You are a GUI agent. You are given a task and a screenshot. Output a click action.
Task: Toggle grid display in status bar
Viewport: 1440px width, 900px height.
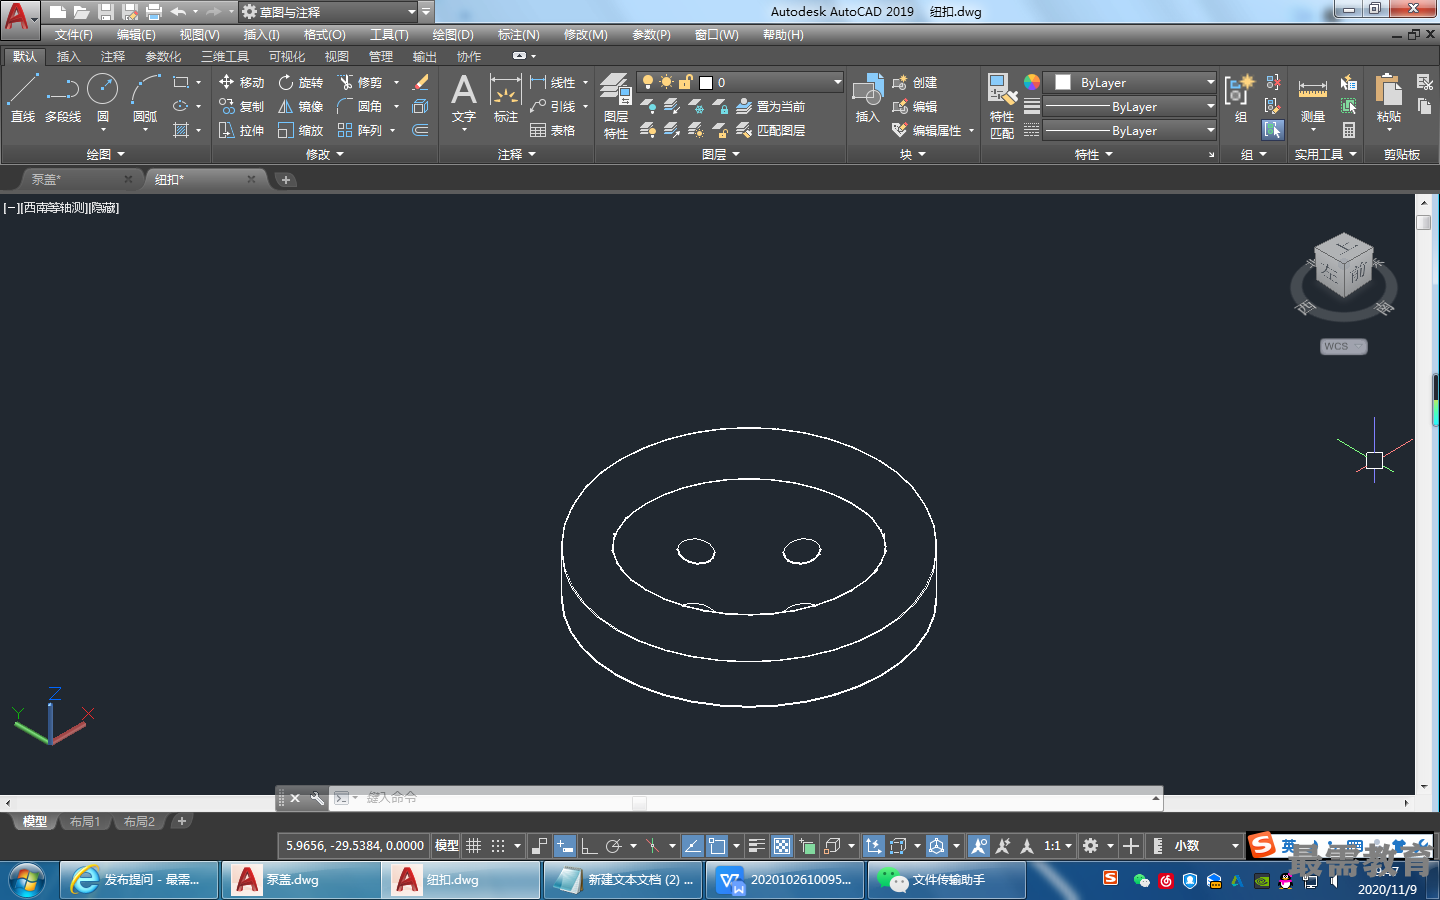474,846
